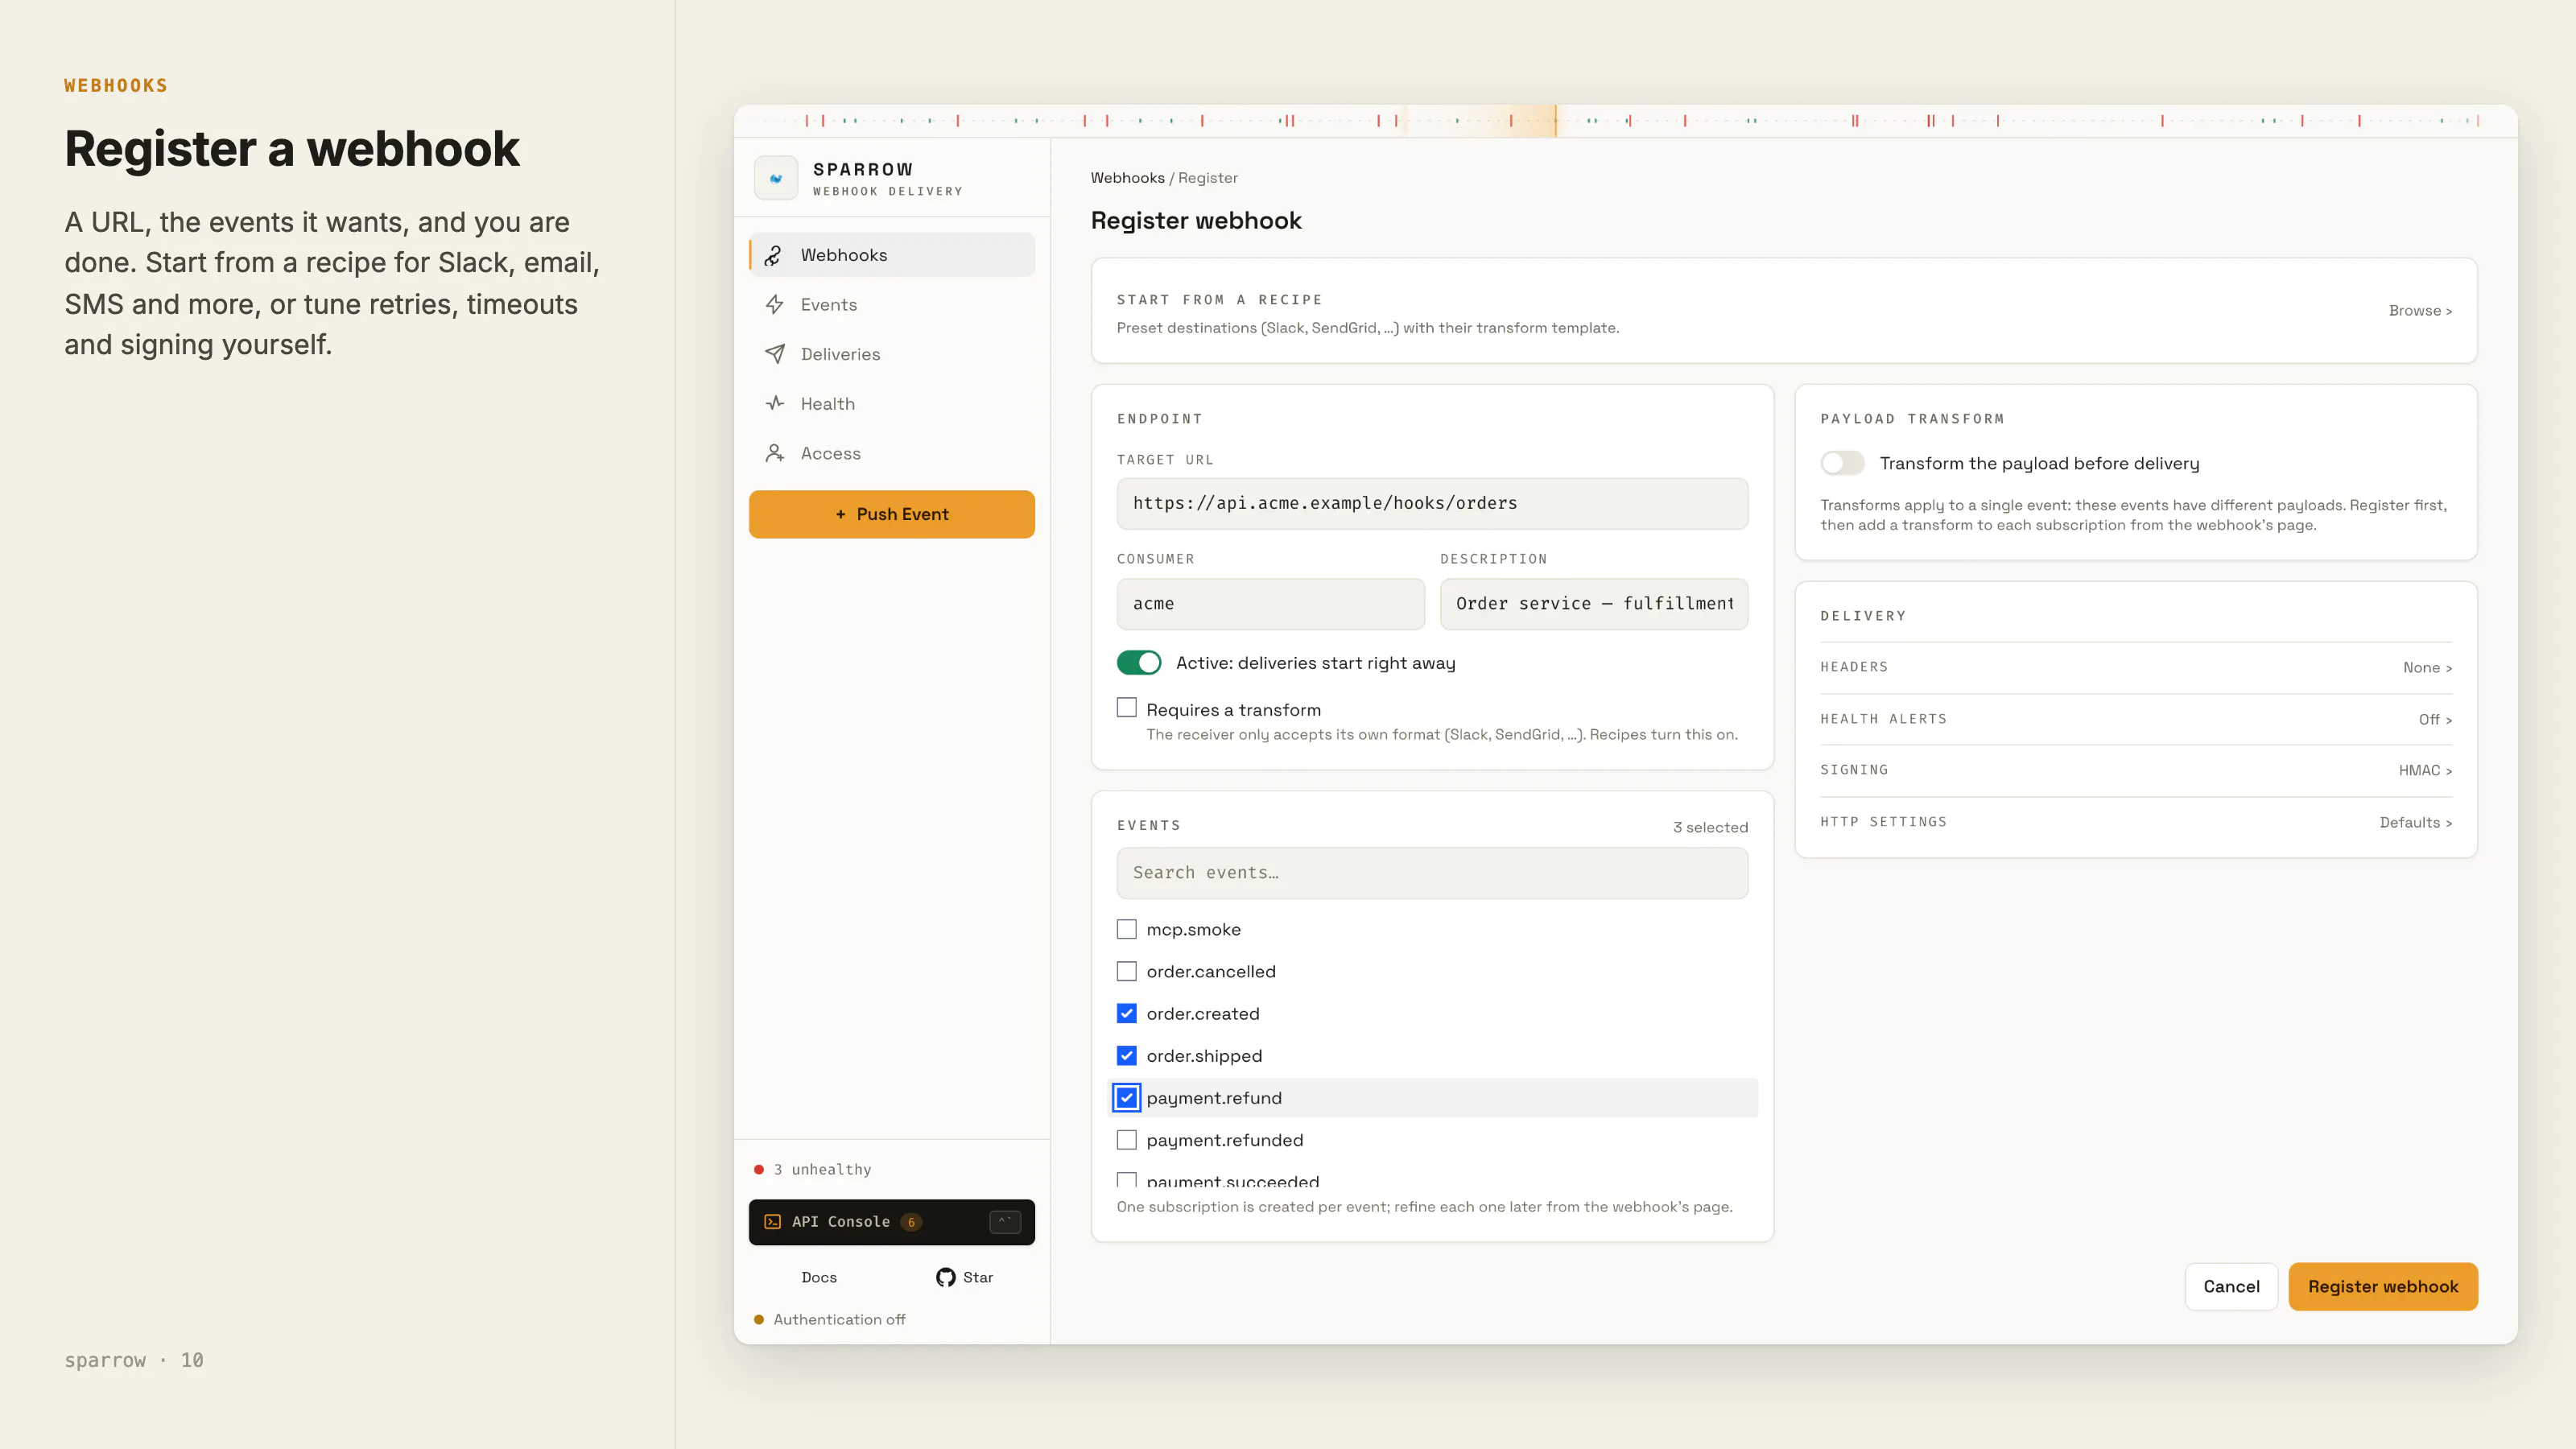Image resolution: width=2576 pixels, height=1449 pixels.
Task: Click the Events lightning bolt icon
Action: (774, 305)
